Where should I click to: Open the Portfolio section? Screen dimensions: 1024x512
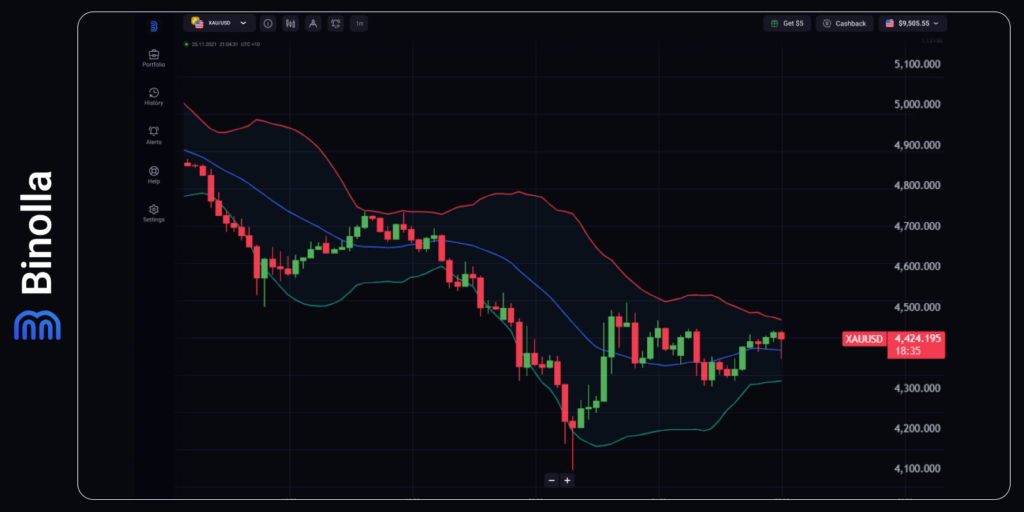click(153, 58)
